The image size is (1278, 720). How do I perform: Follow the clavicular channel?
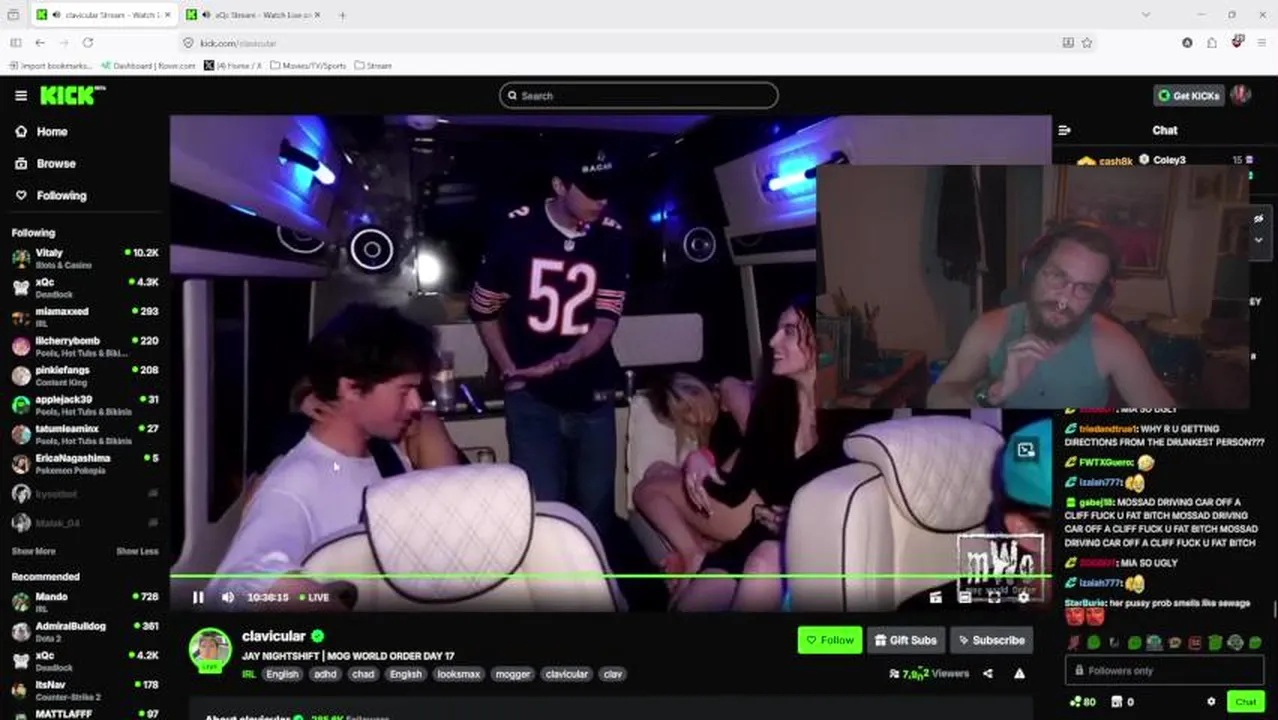tap(830, 640)
